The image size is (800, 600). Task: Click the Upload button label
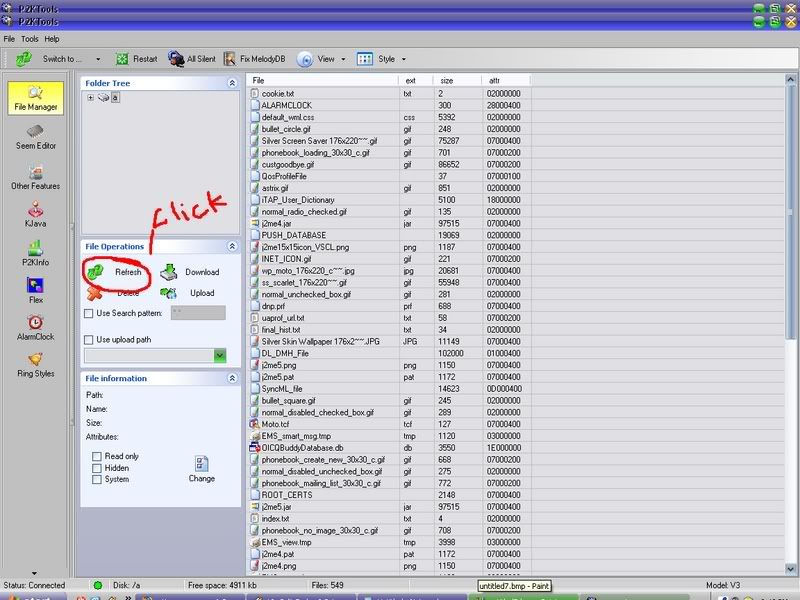[x=202, y=293]
